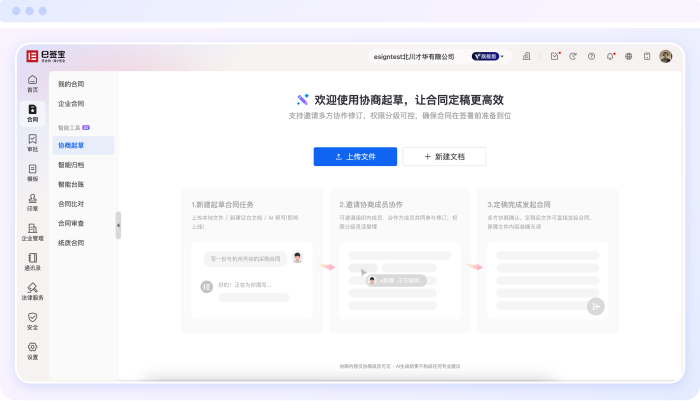Click the notification bell icon
Viewport: 700px width, 401px height.
click(610, 57)
